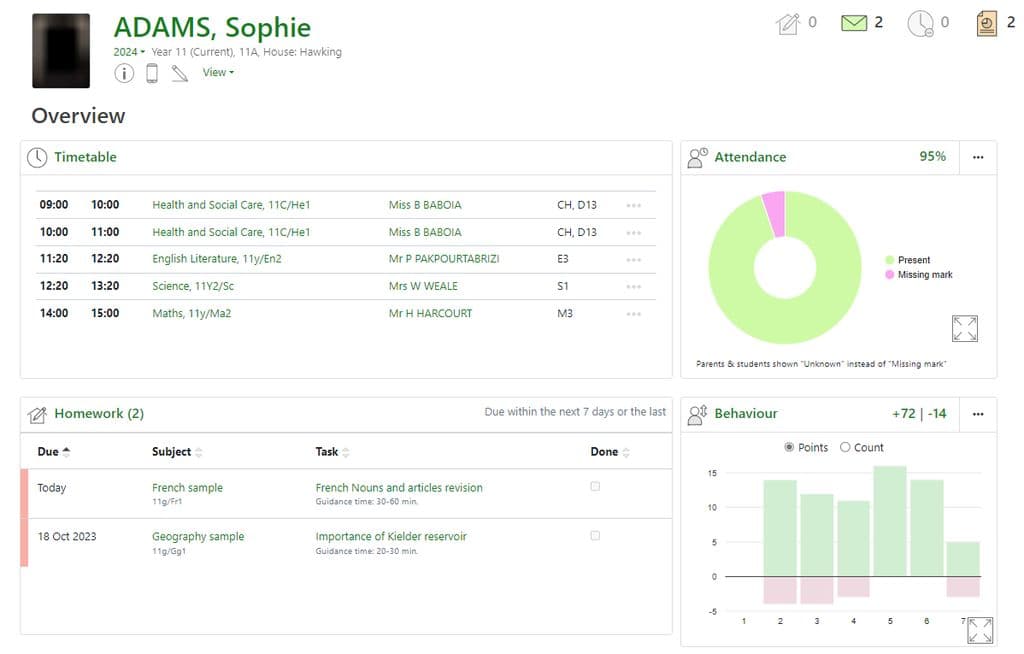The height and width of the screenshot is (654, 1024).
Task: Click the student info icon under the name
Action: [x=124, y=73]
